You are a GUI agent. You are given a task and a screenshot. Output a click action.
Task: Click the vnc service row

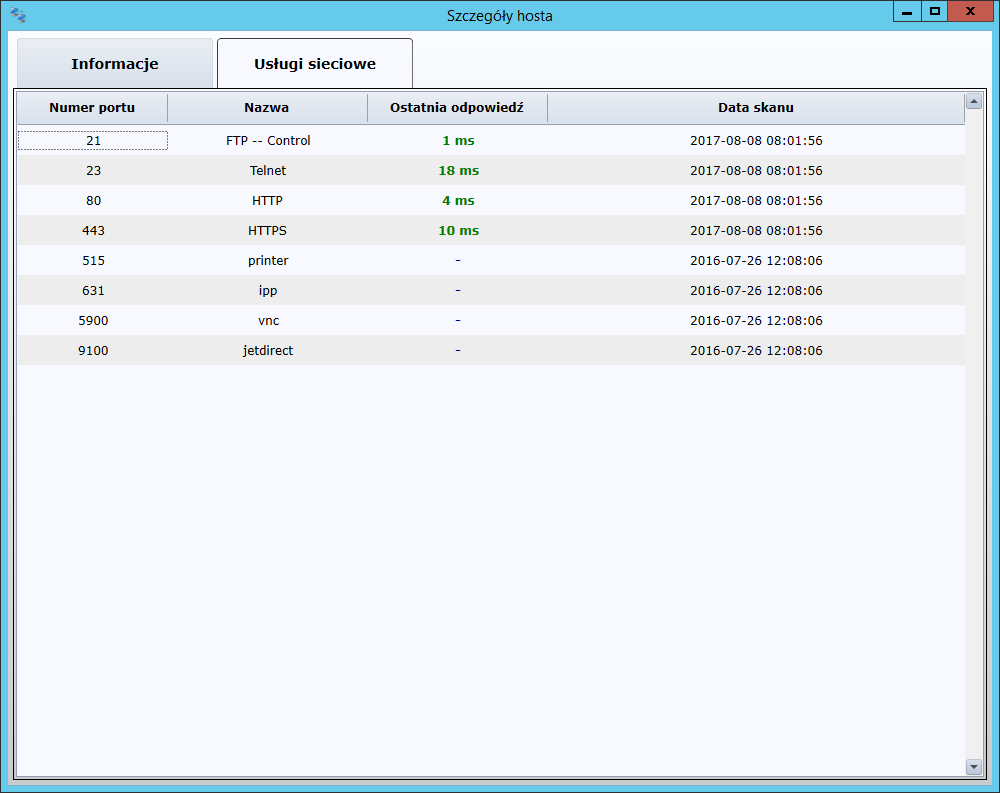click(x=268, y=321)
